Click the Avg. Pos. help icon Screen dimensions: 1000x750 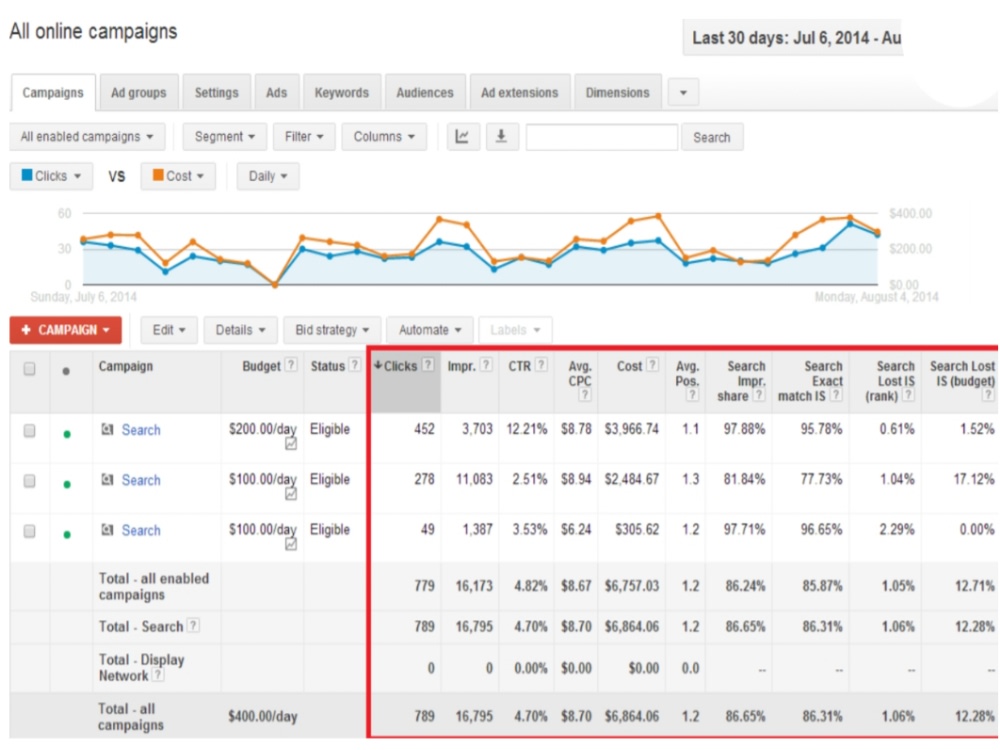pos(693,395)
